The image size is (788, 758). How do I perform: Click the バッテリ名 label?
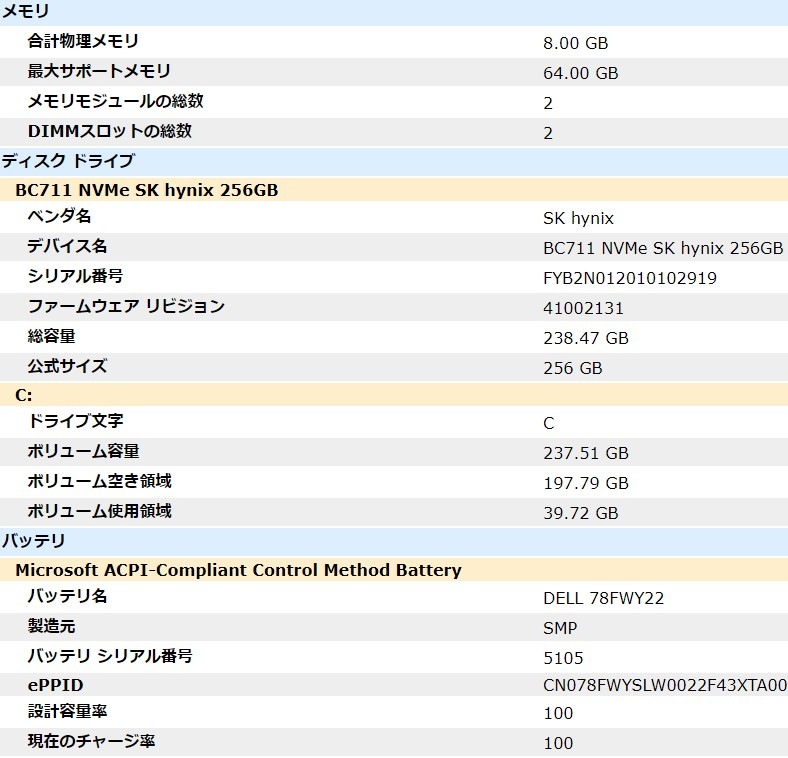click(x=67, y=596)
